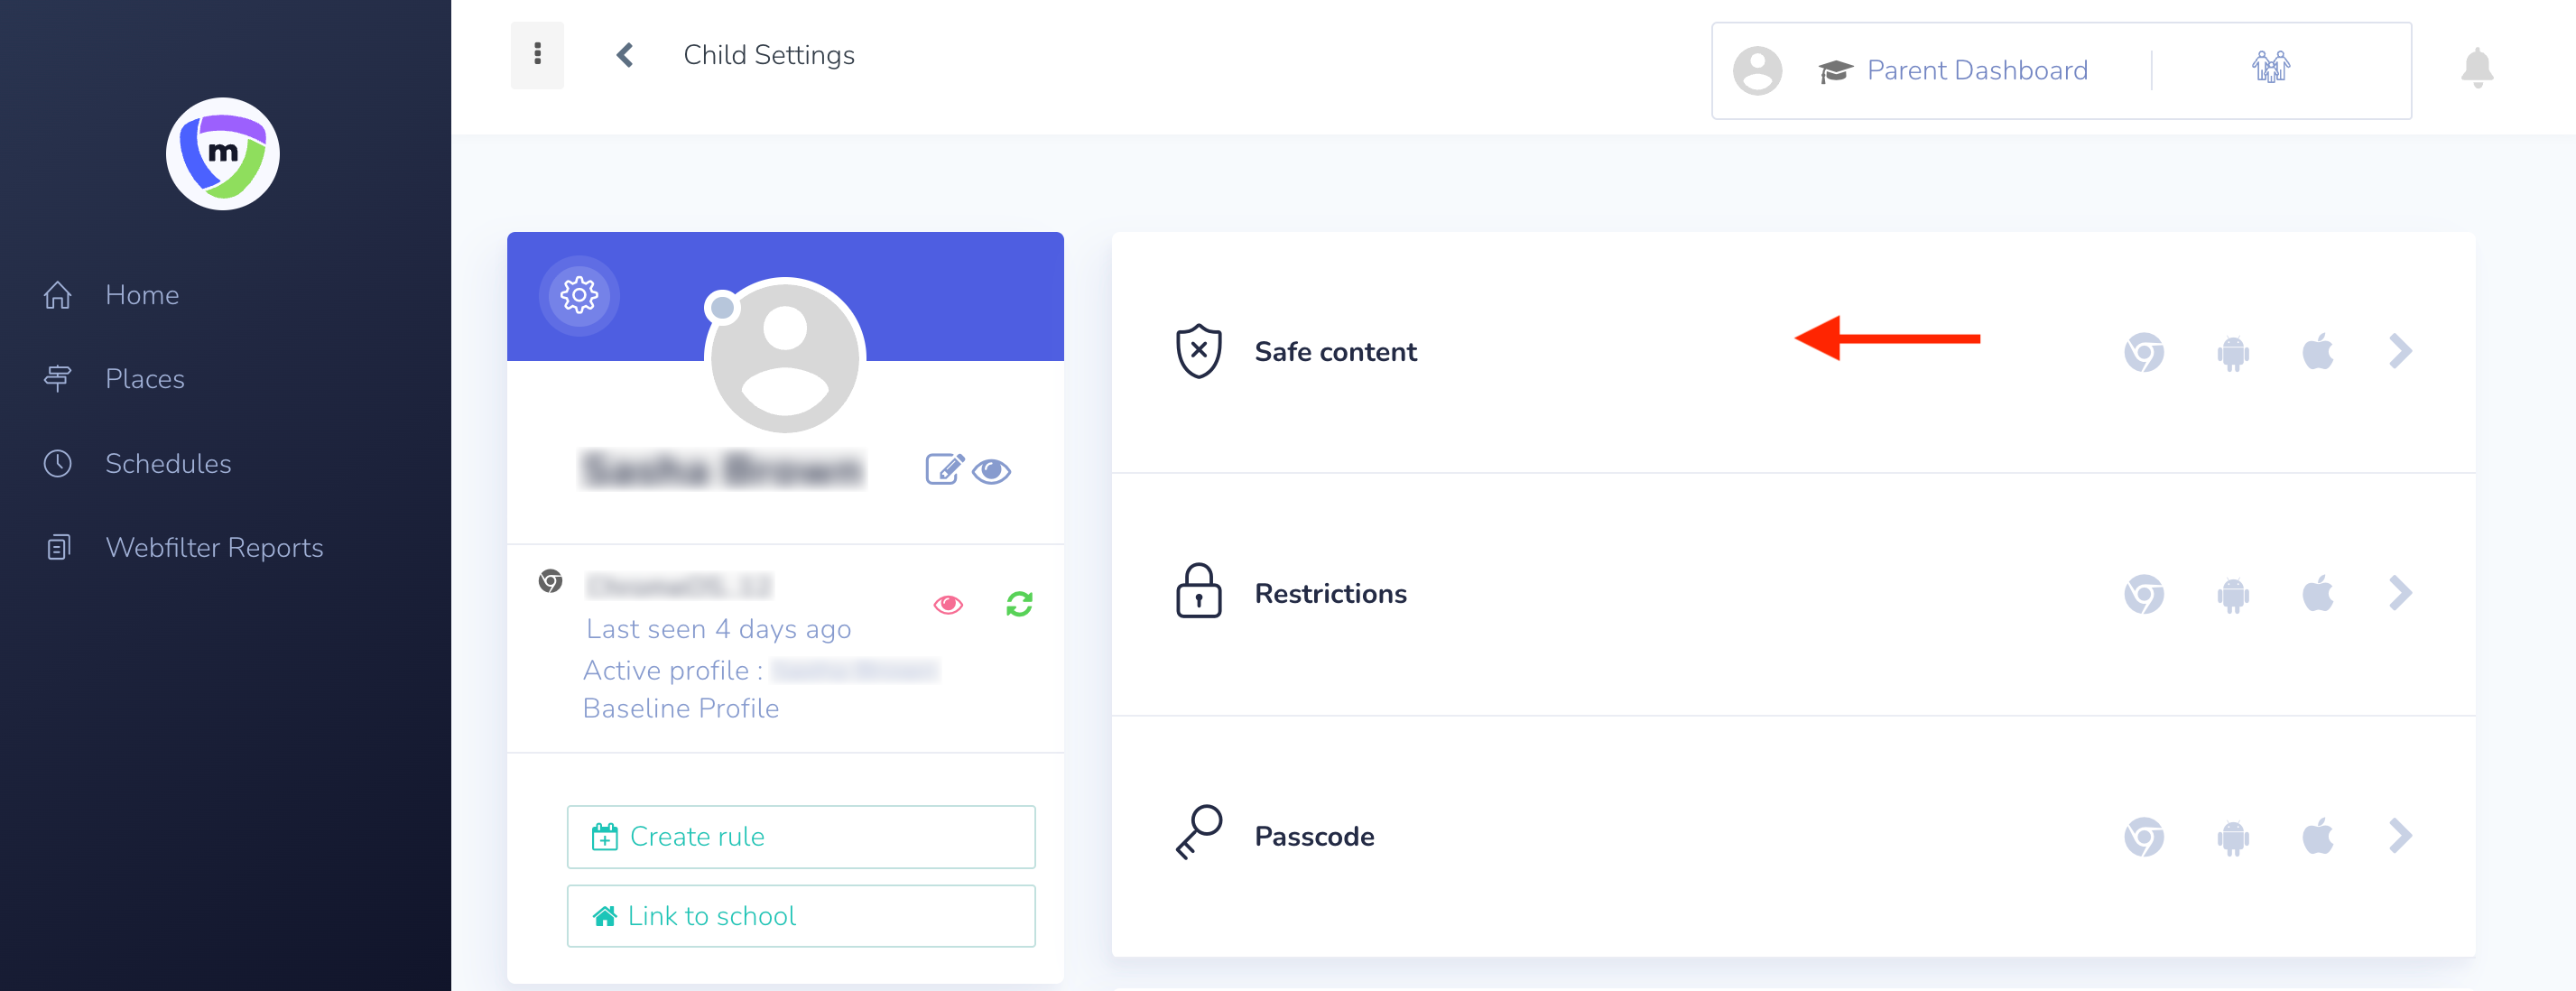This screenshot has height=991, width=2576.
Task: Go back with the arrow beside Child Settings
Action: 625,55
